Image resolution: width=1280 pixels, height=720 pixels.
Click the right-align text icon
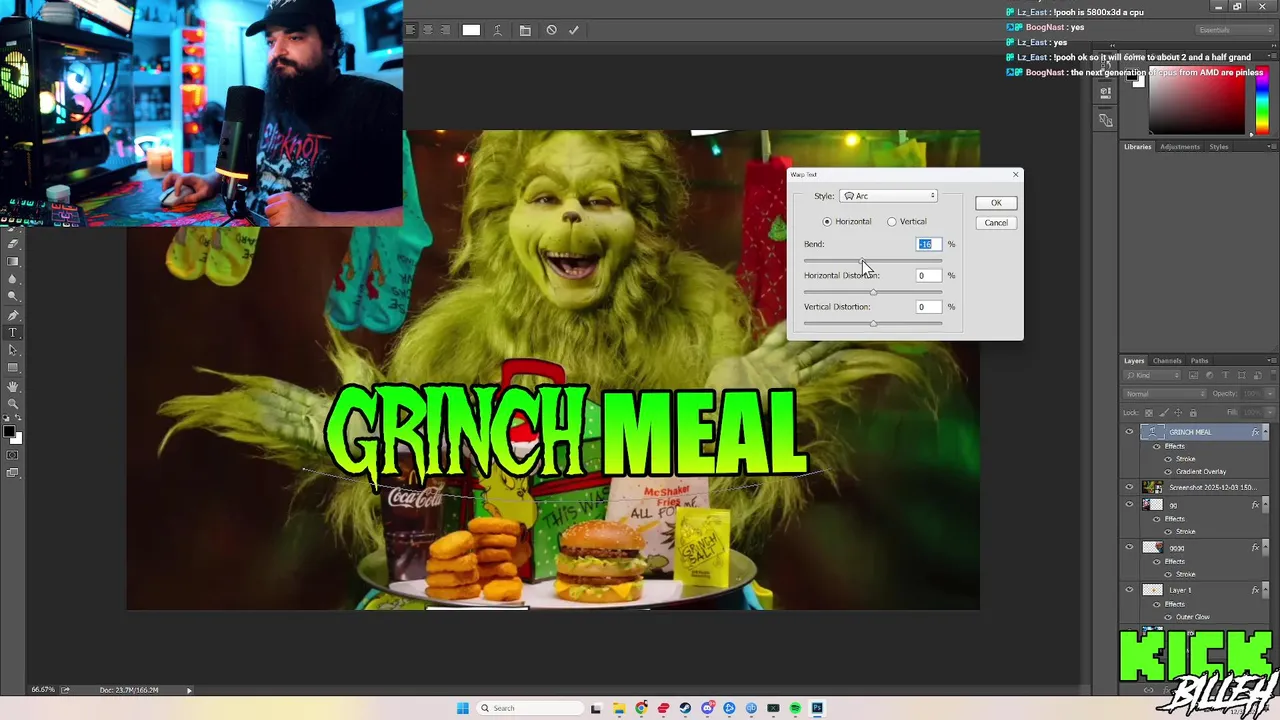tap(445, 30)
